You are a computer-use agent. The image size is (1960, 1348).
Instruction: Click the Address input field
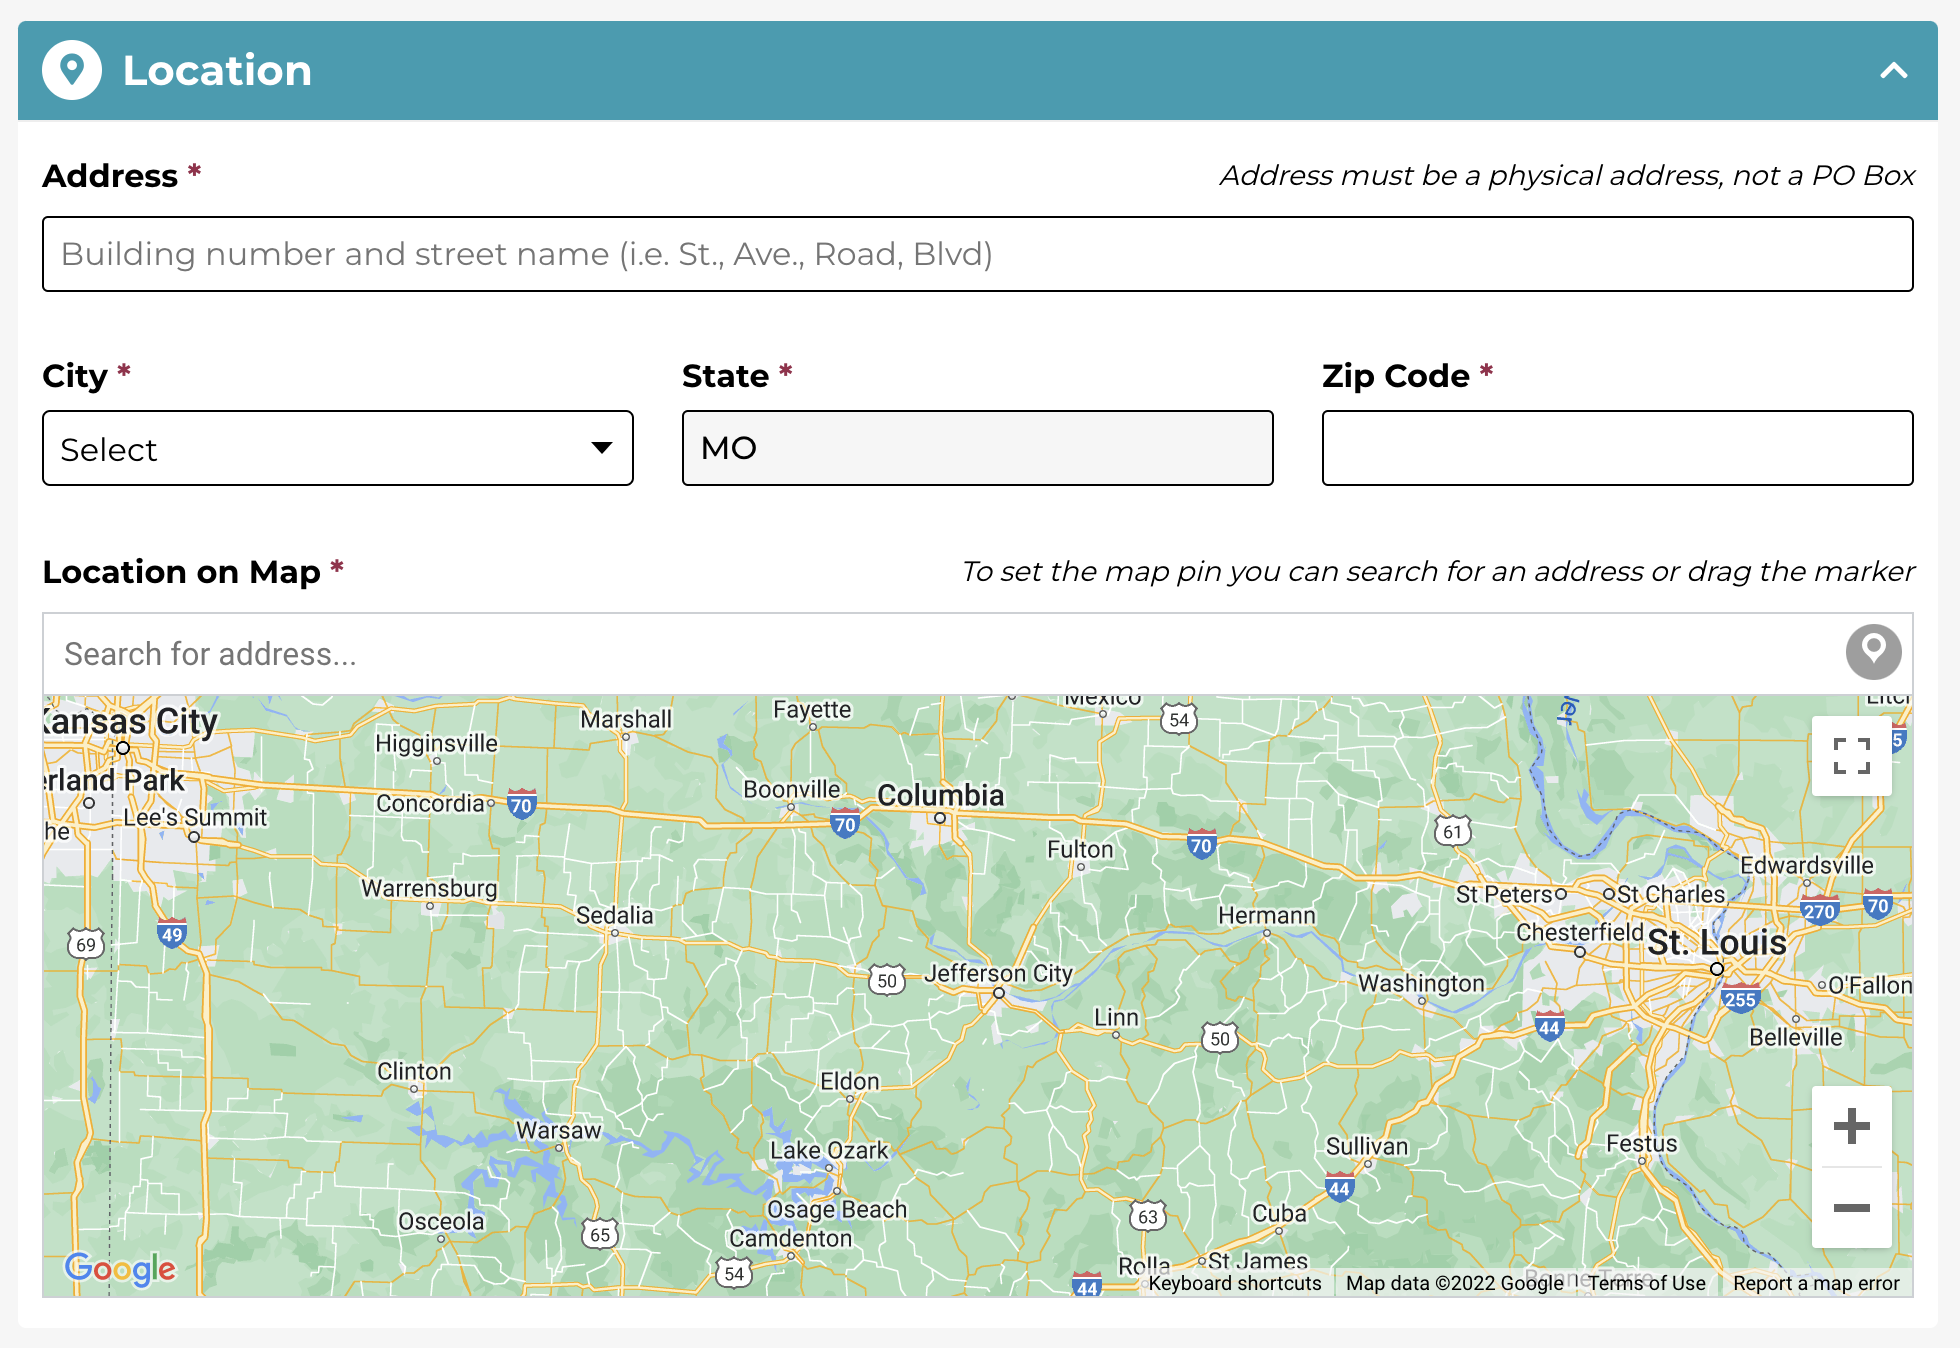point(978,254)
